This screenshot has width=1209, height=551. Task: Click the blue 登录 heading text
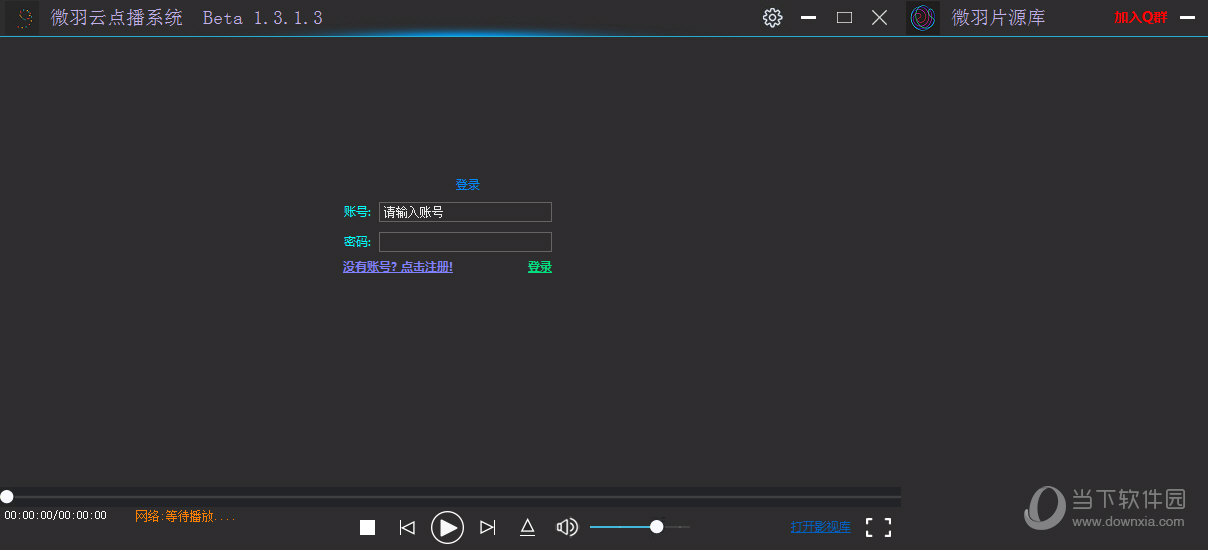coord(468,185)
